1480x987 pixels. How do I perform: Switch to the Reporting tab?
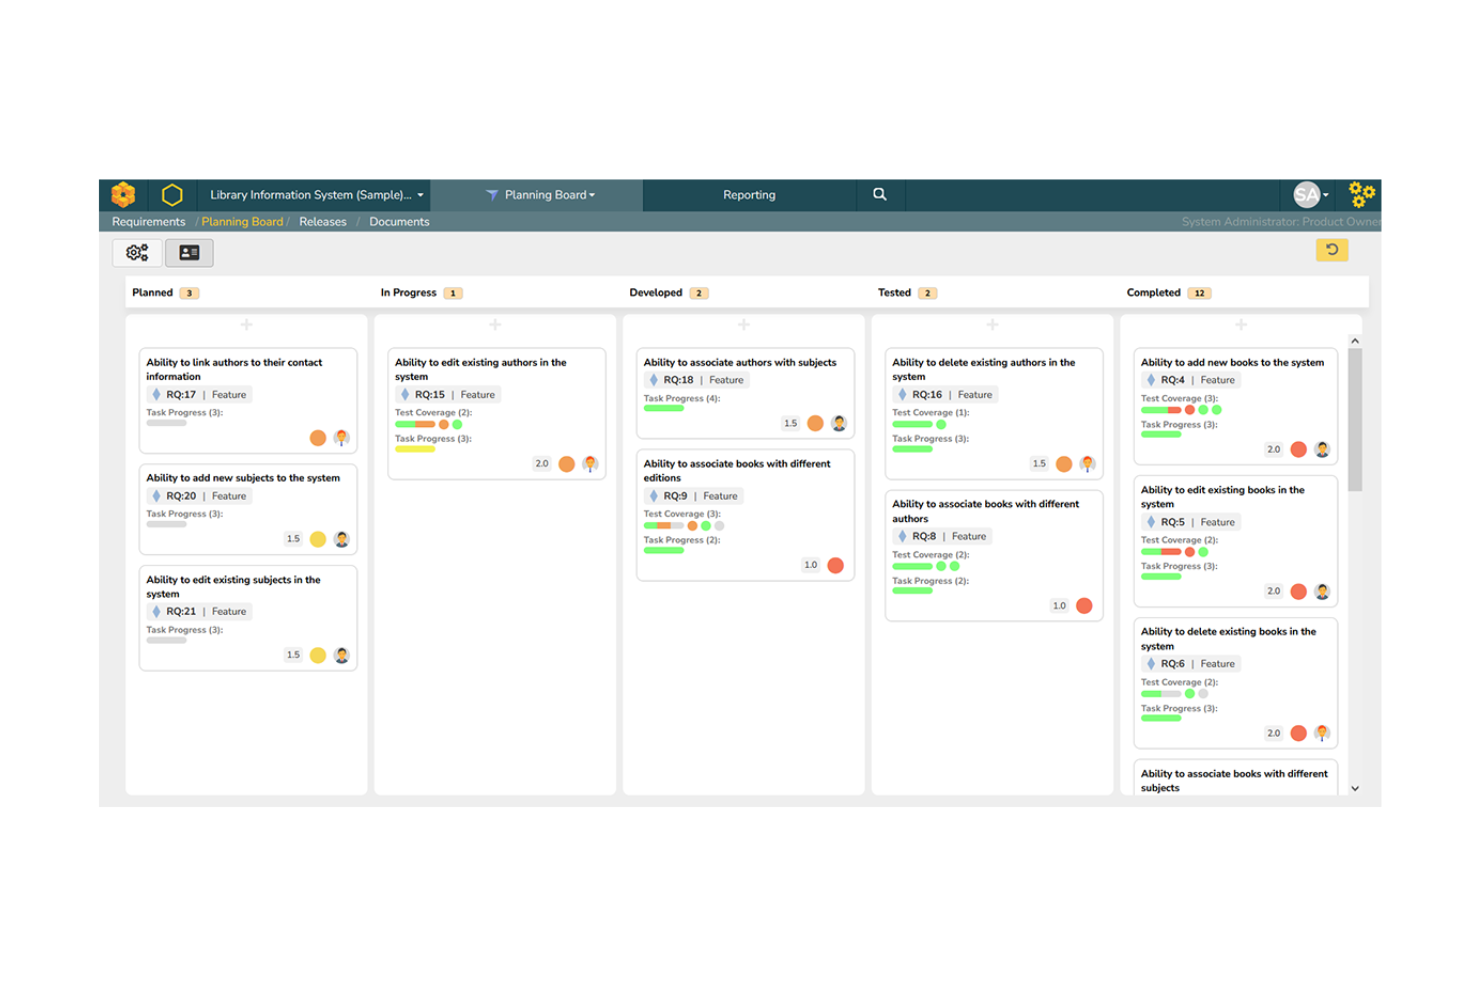pos(749,195)
